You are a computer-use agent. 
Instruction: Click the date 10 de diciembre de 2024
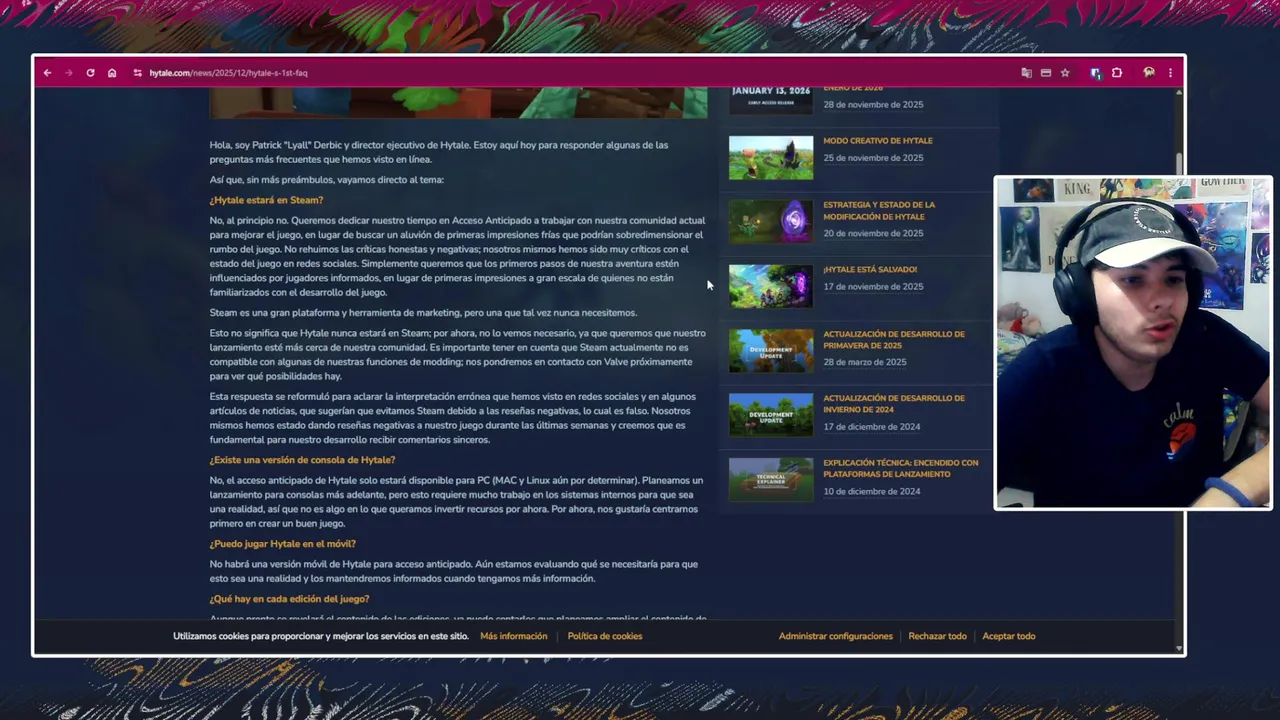click(x=871, y=491)
